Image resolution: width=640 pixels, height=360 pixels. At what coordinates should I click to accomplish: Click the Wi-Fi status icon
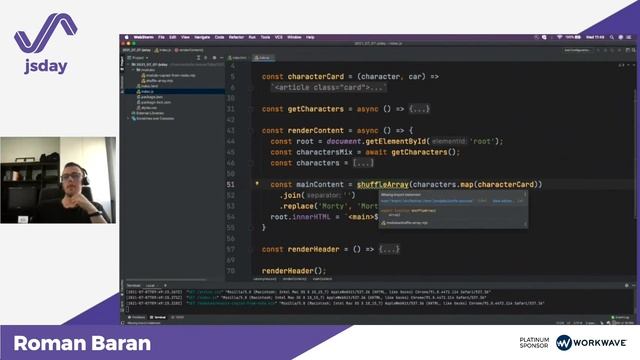(559, 37)
